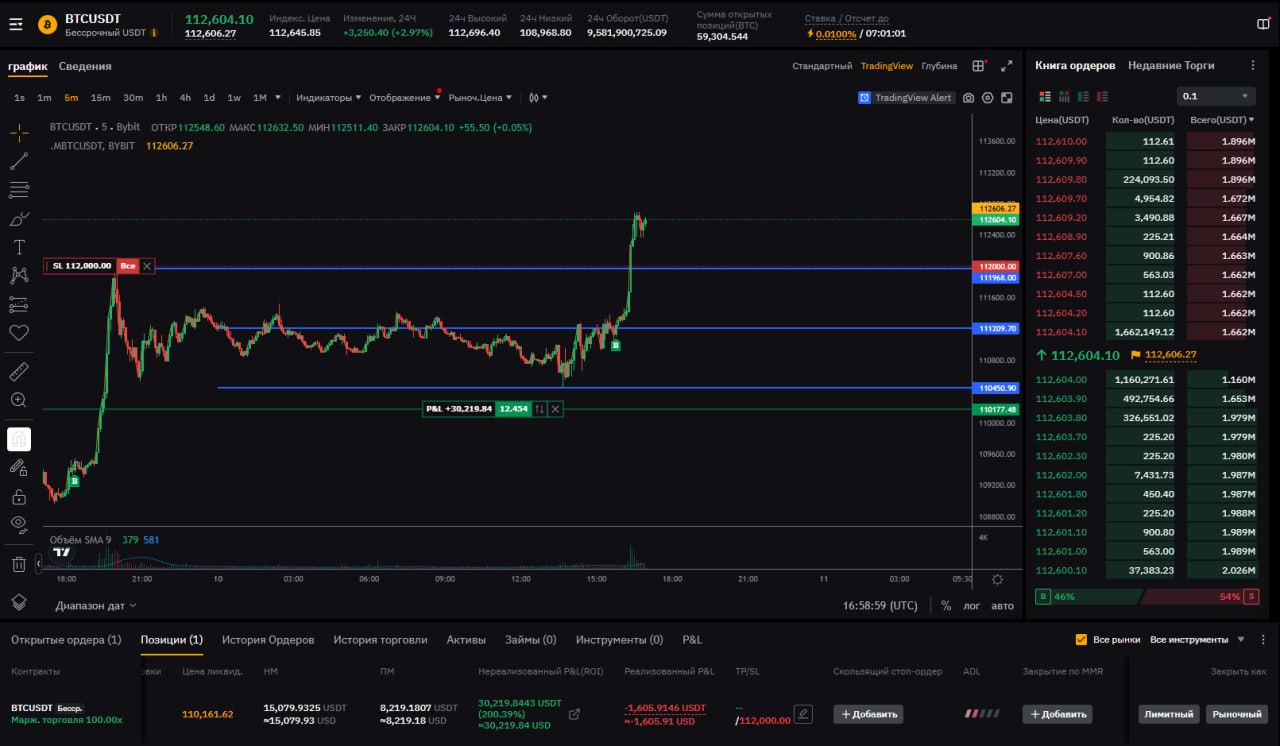The width and height of the screenshot is (1280, 746).
Task: Open the Fibonacci/horizontal lines tool group
Action: [x=19, y=190]
